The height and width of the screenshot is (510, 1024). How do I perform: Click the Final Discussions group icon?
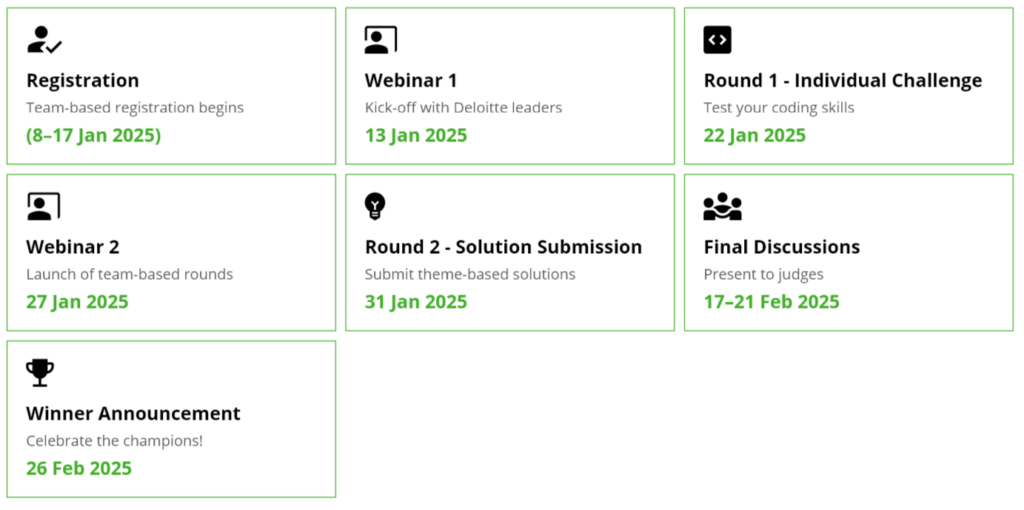[x=722, y=206]
